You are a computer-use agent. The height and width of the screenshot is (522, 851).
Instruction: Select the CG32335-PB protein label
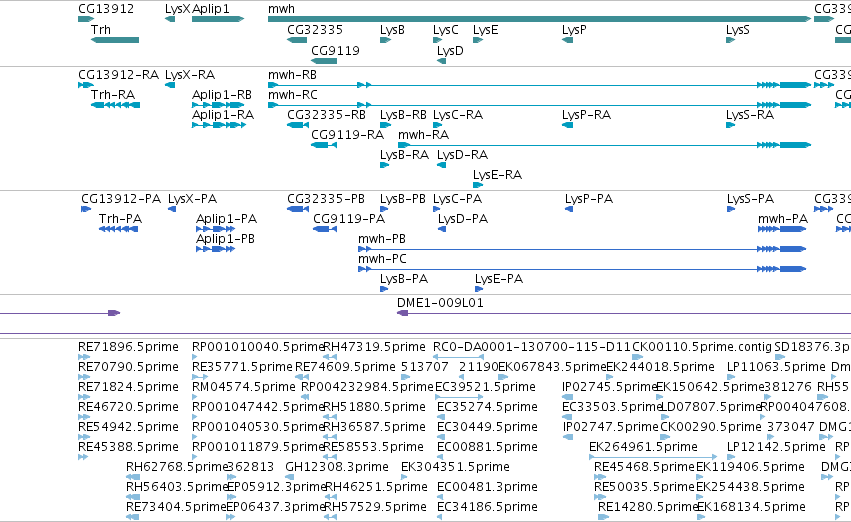[x=326, y=199]
